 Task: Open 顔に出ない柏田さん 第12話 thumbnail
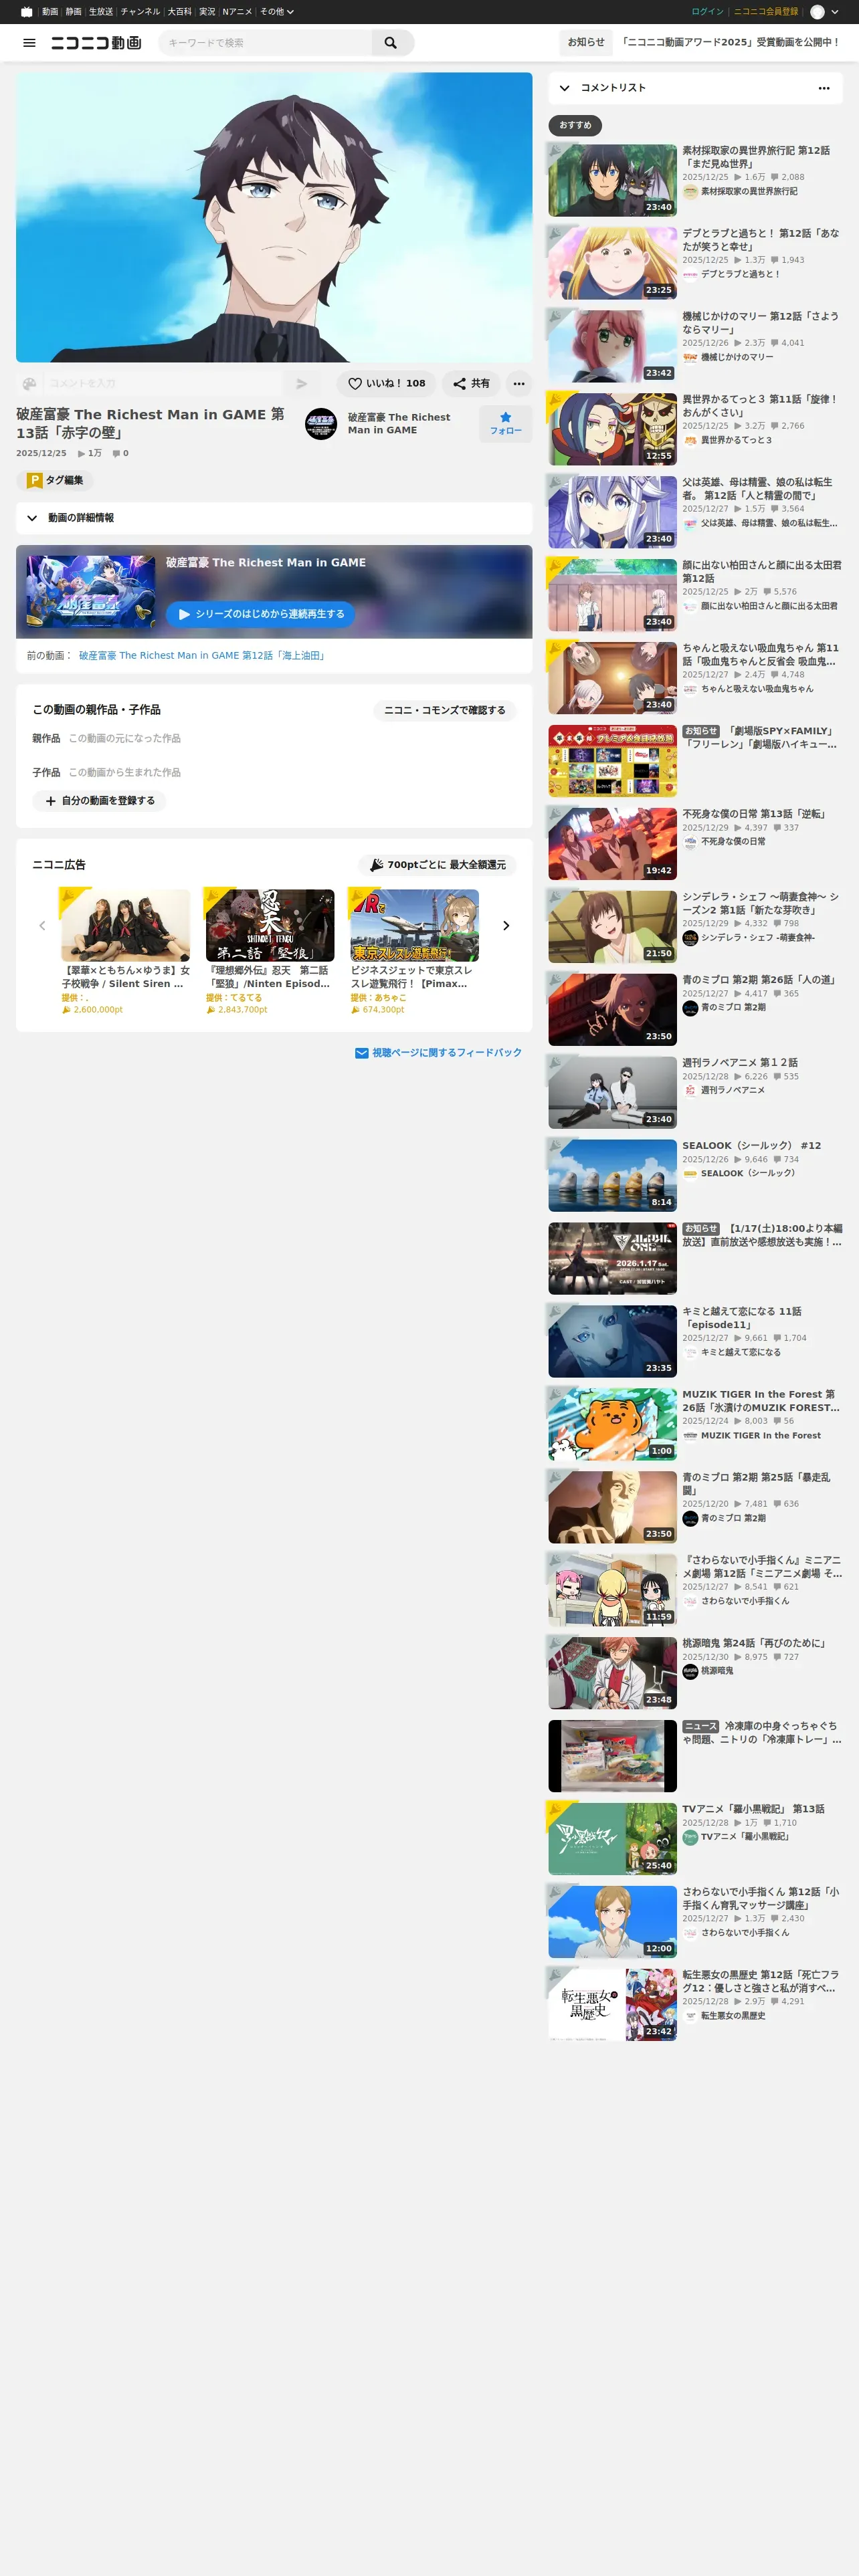tap(613, 595)
